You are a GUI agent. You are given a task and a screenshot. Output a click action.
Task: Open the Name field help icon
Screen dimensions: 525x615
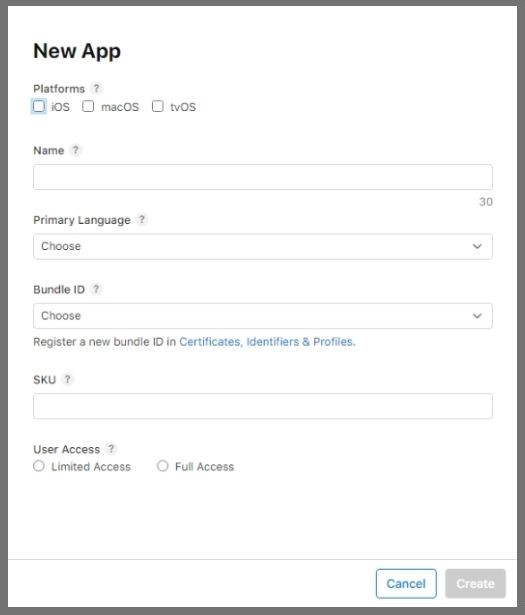tap(75, 150)
